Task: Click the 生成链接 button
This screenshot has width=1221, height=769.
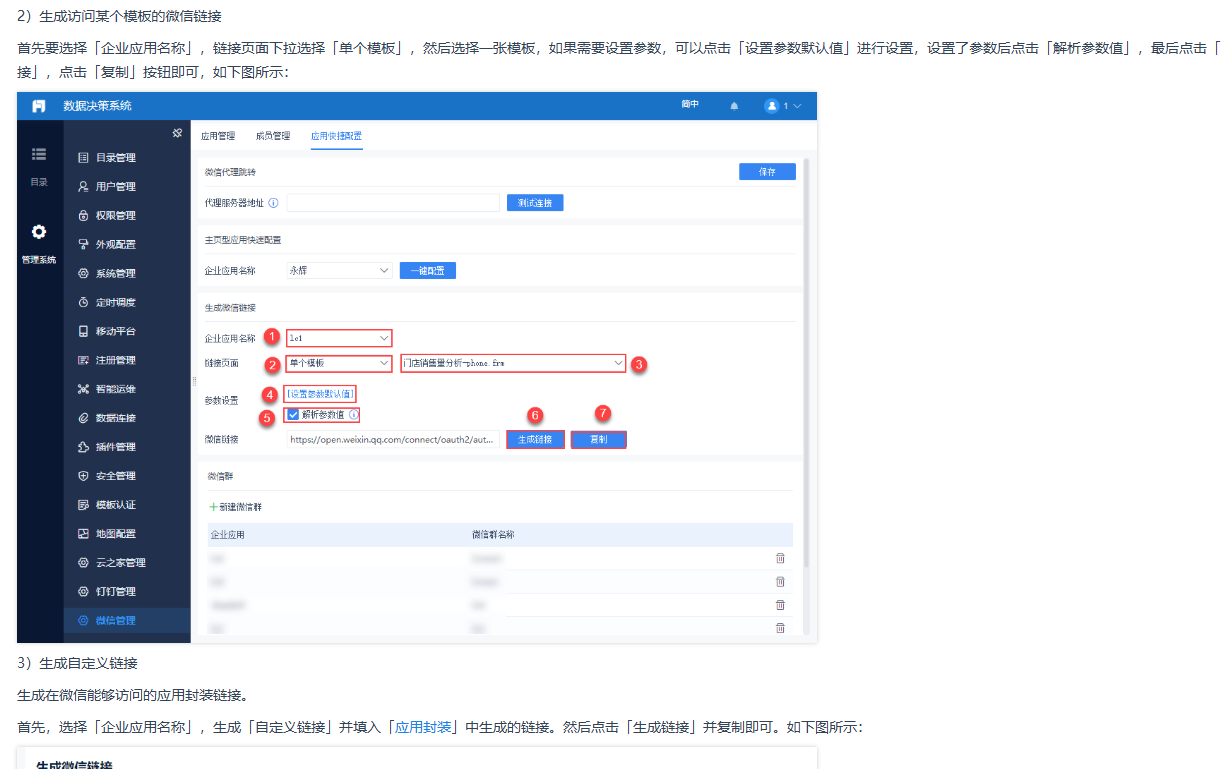Action: [x=535, y=440]
